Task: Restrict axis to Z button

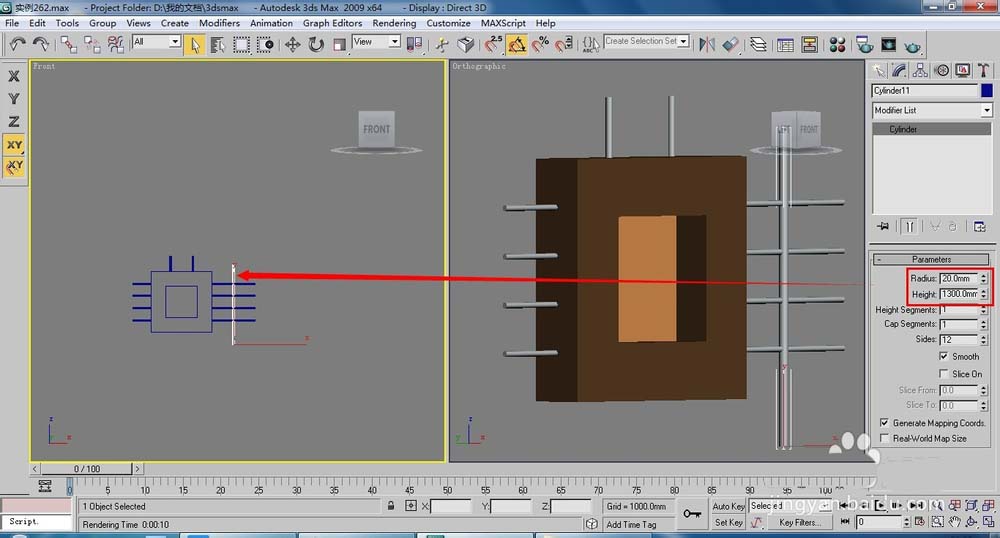Action: tap(13, 121)
